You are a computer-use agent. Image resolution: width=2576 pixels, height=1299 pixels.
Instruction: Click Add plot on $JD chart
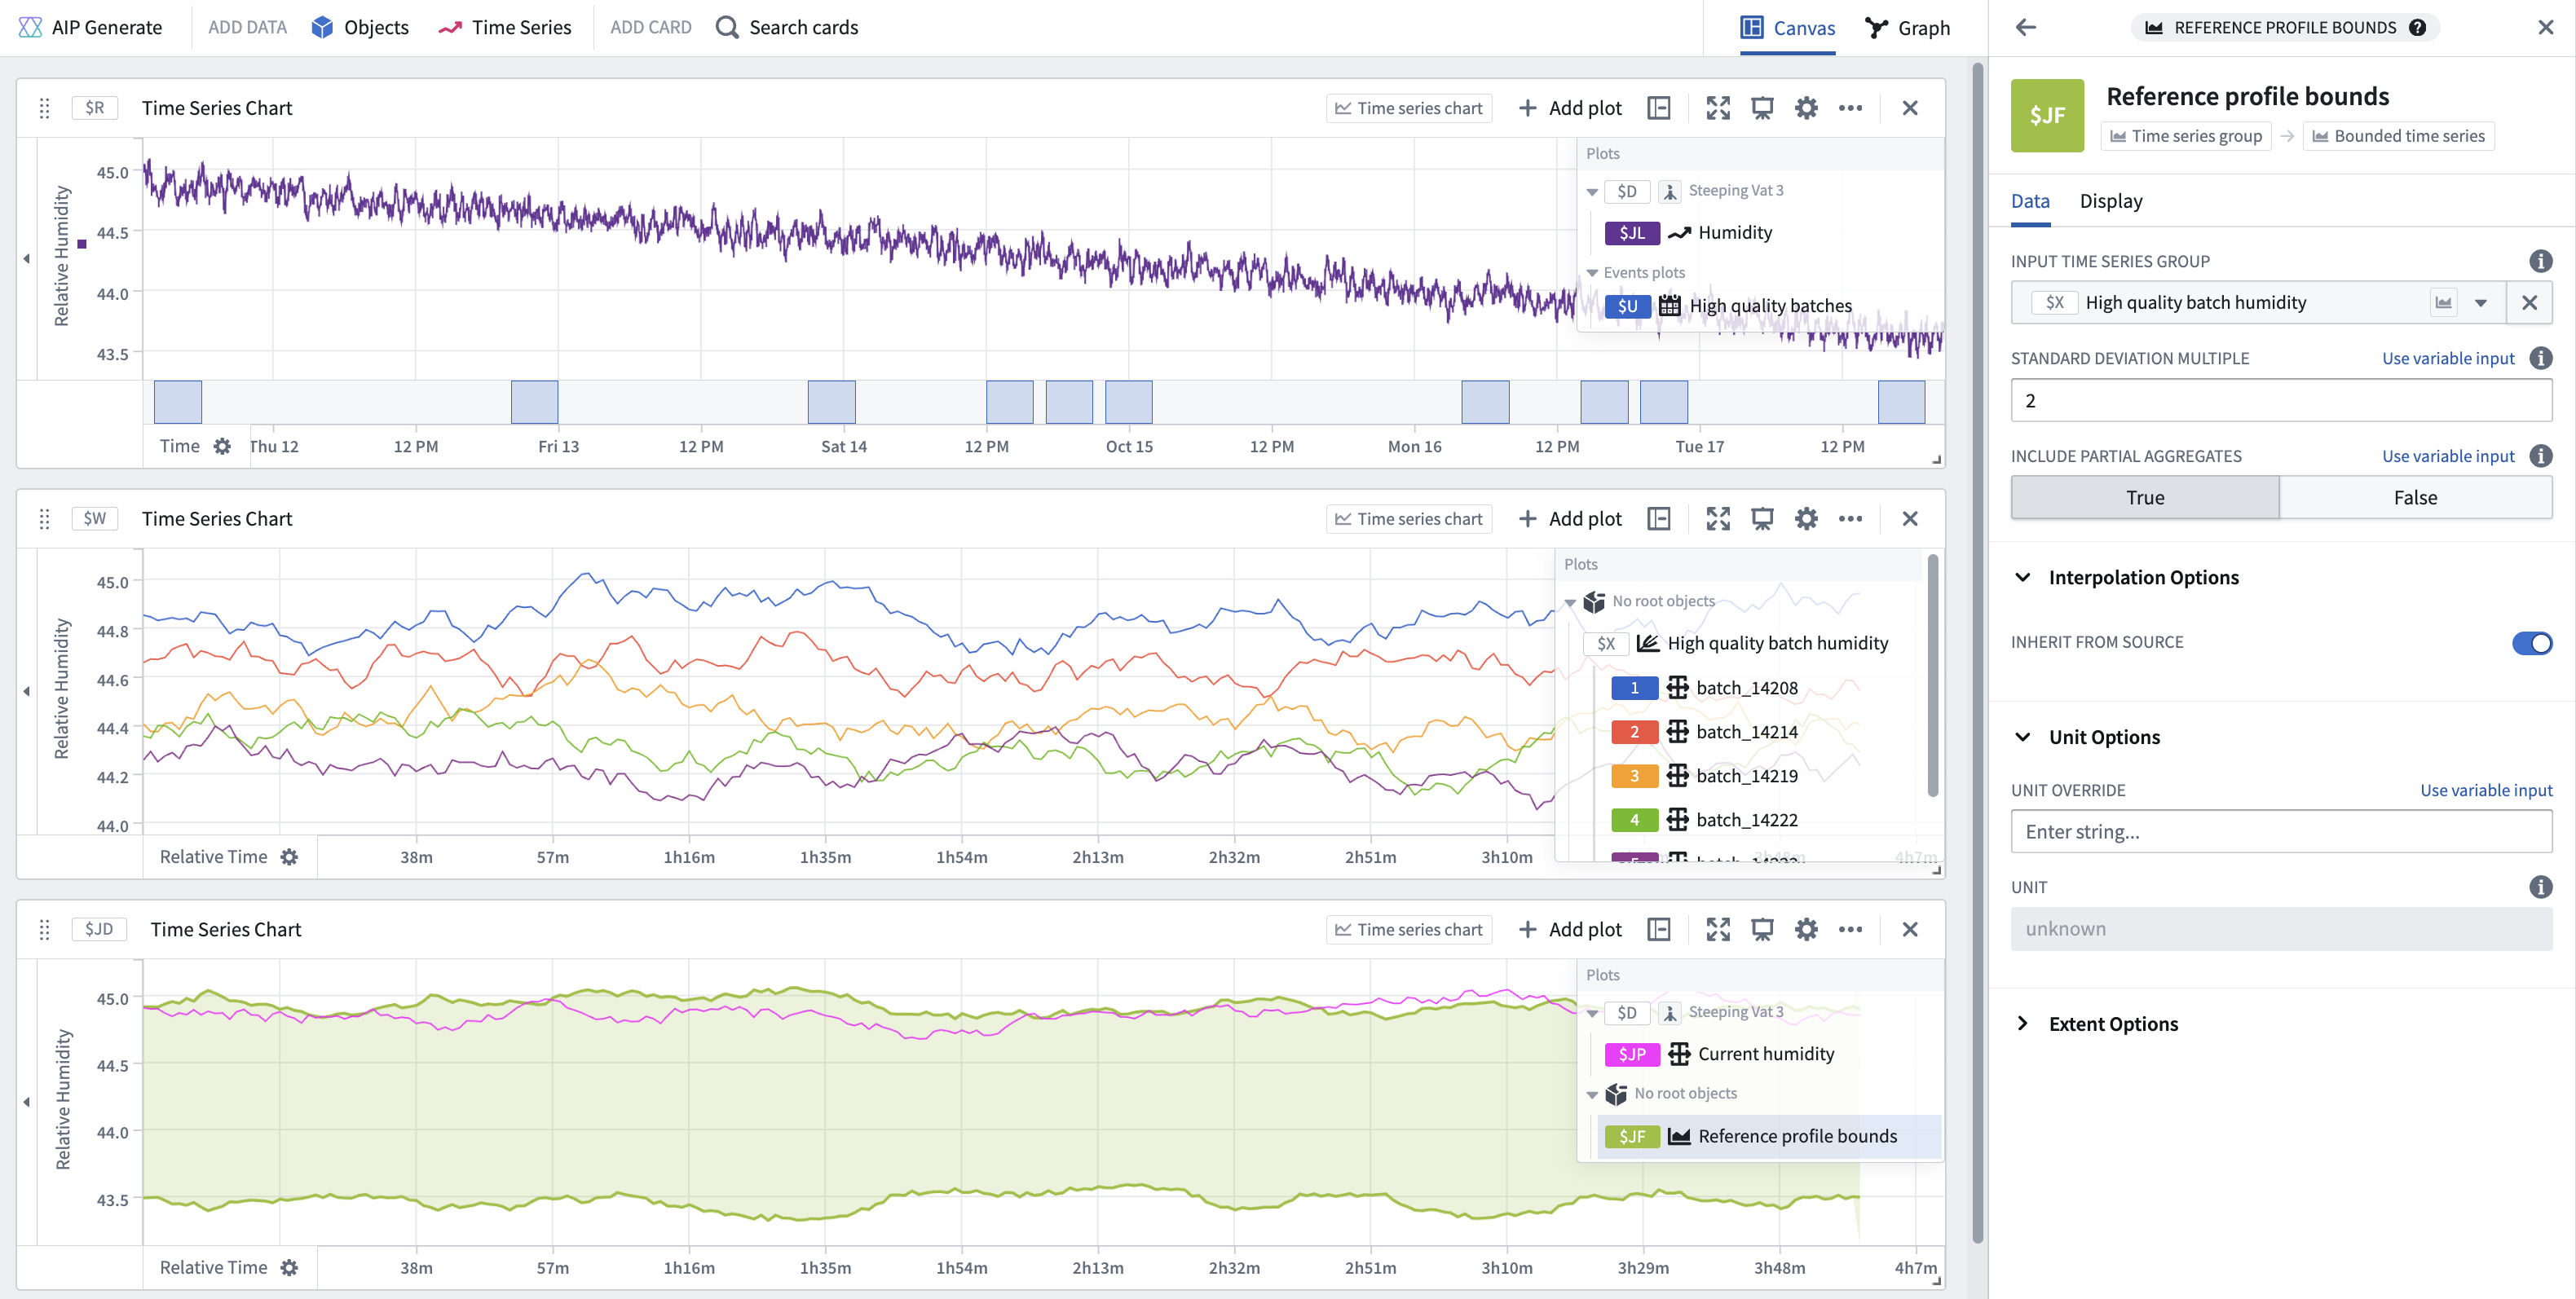[x=1569, y=930]
